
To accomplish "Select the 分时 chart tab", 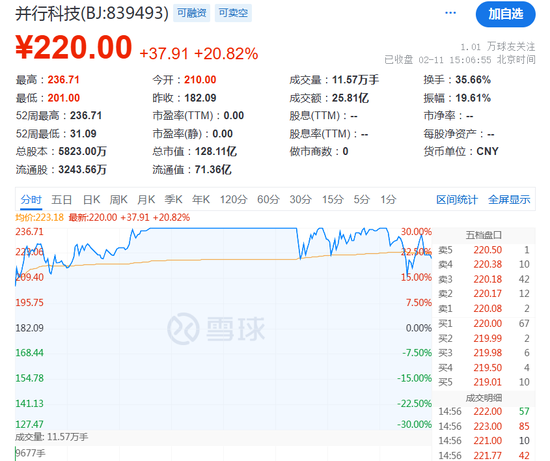I will tap(31, 200).
